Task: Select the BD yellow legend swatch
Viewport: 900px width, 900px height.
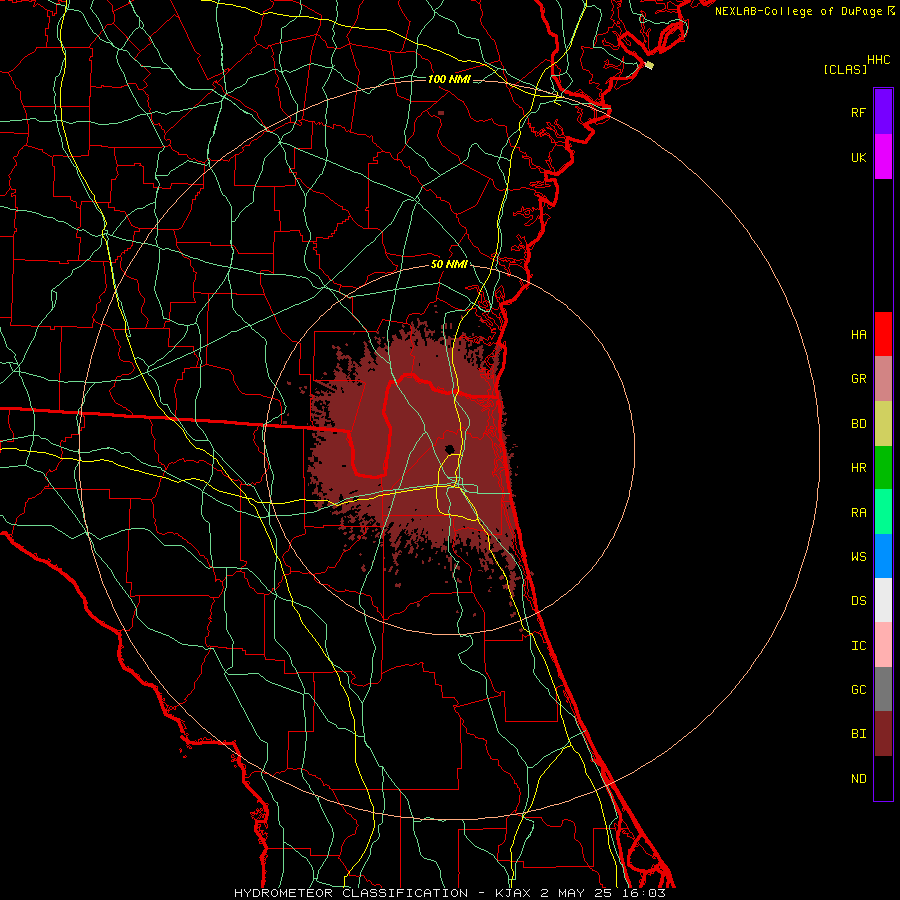Action: coord(883,424)
